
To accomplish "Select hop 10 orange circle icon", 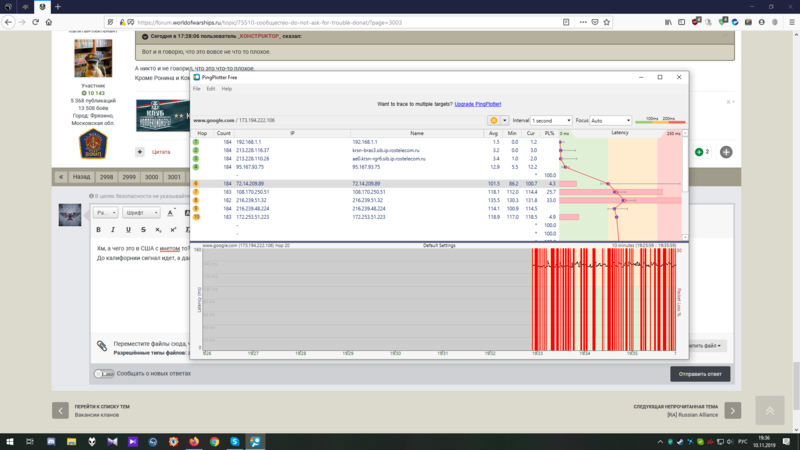I will (196, 217).
